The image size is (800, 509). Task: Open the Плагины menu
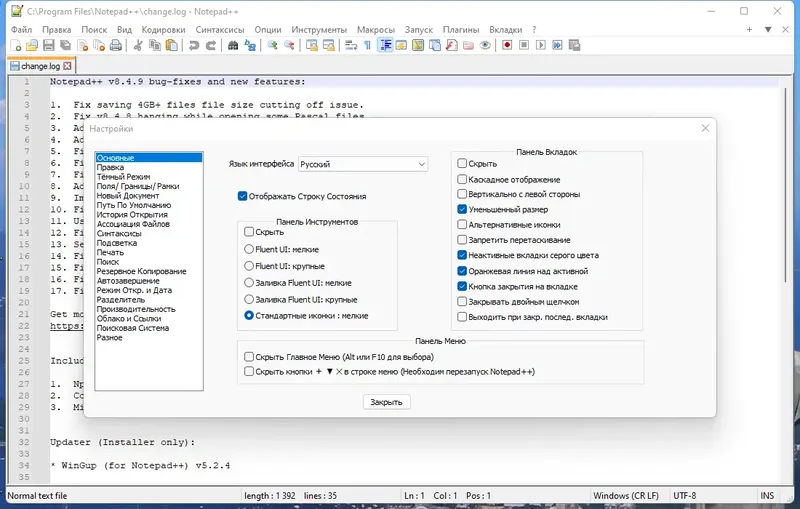click(461, 30)
